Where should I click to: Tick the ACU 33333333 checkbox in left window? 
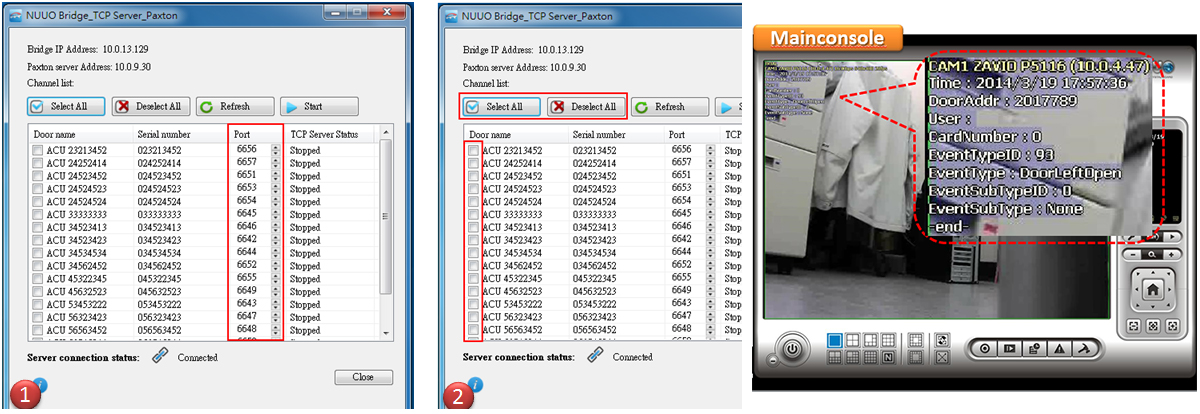coord(37,214)
